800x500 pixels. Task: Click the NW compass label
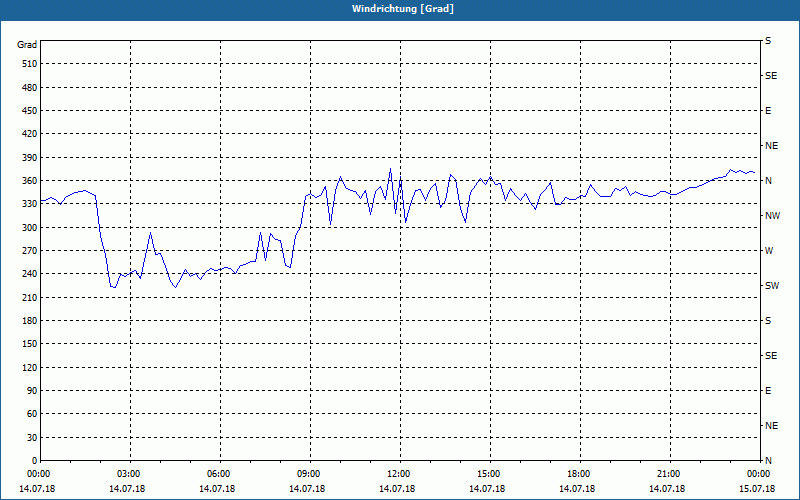click(x=772, y=216)
